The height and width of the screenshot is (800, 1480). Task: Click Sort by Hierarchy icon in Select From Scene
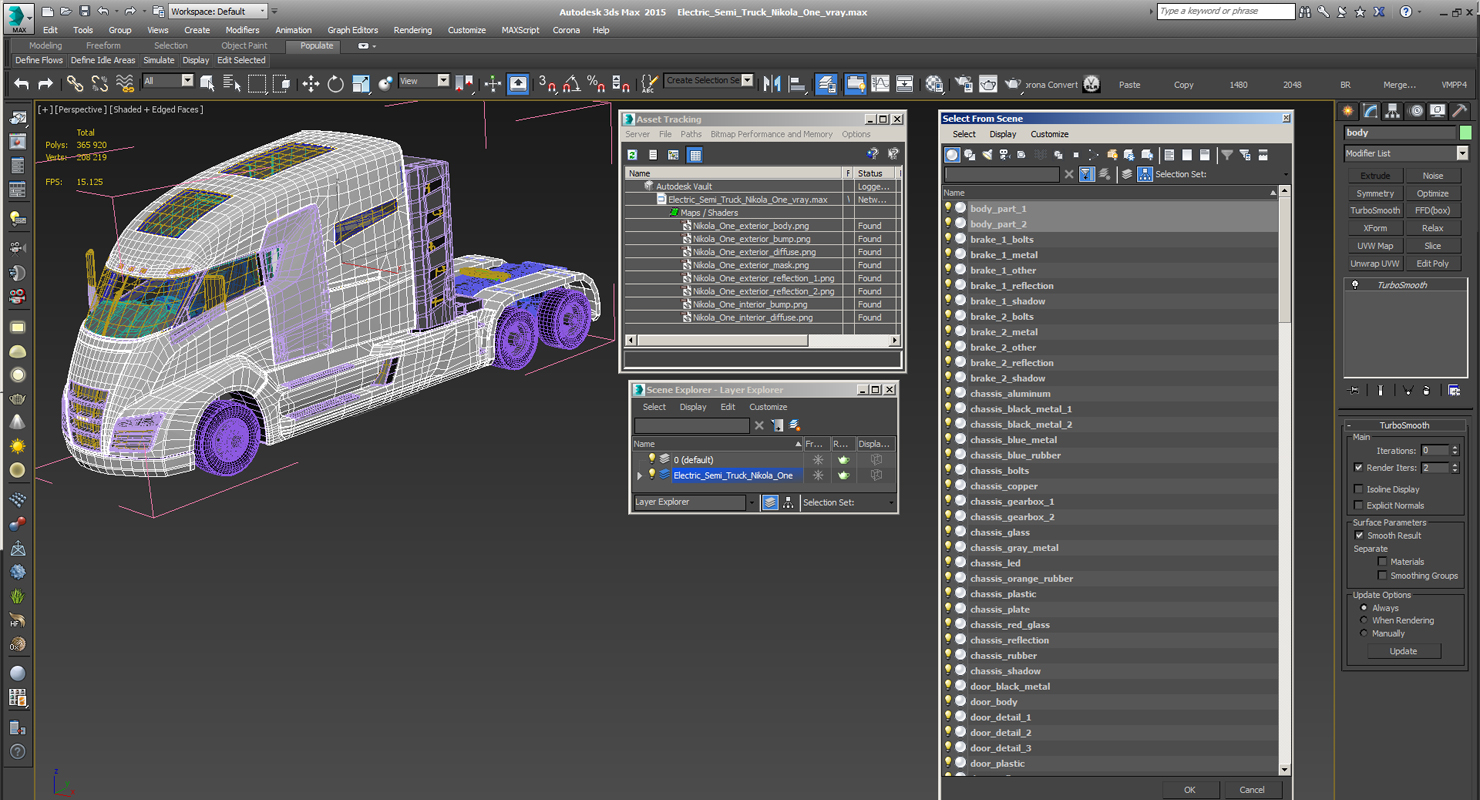[x=1145, y=174]
